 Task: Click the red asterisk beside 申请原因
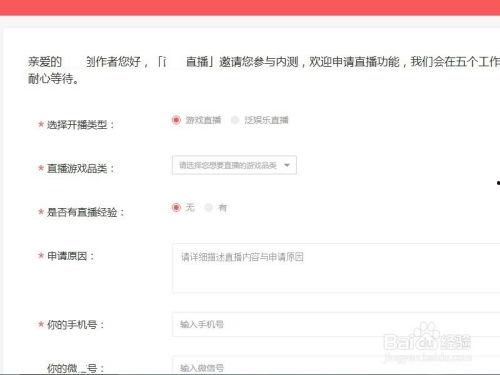pos(41,255)
